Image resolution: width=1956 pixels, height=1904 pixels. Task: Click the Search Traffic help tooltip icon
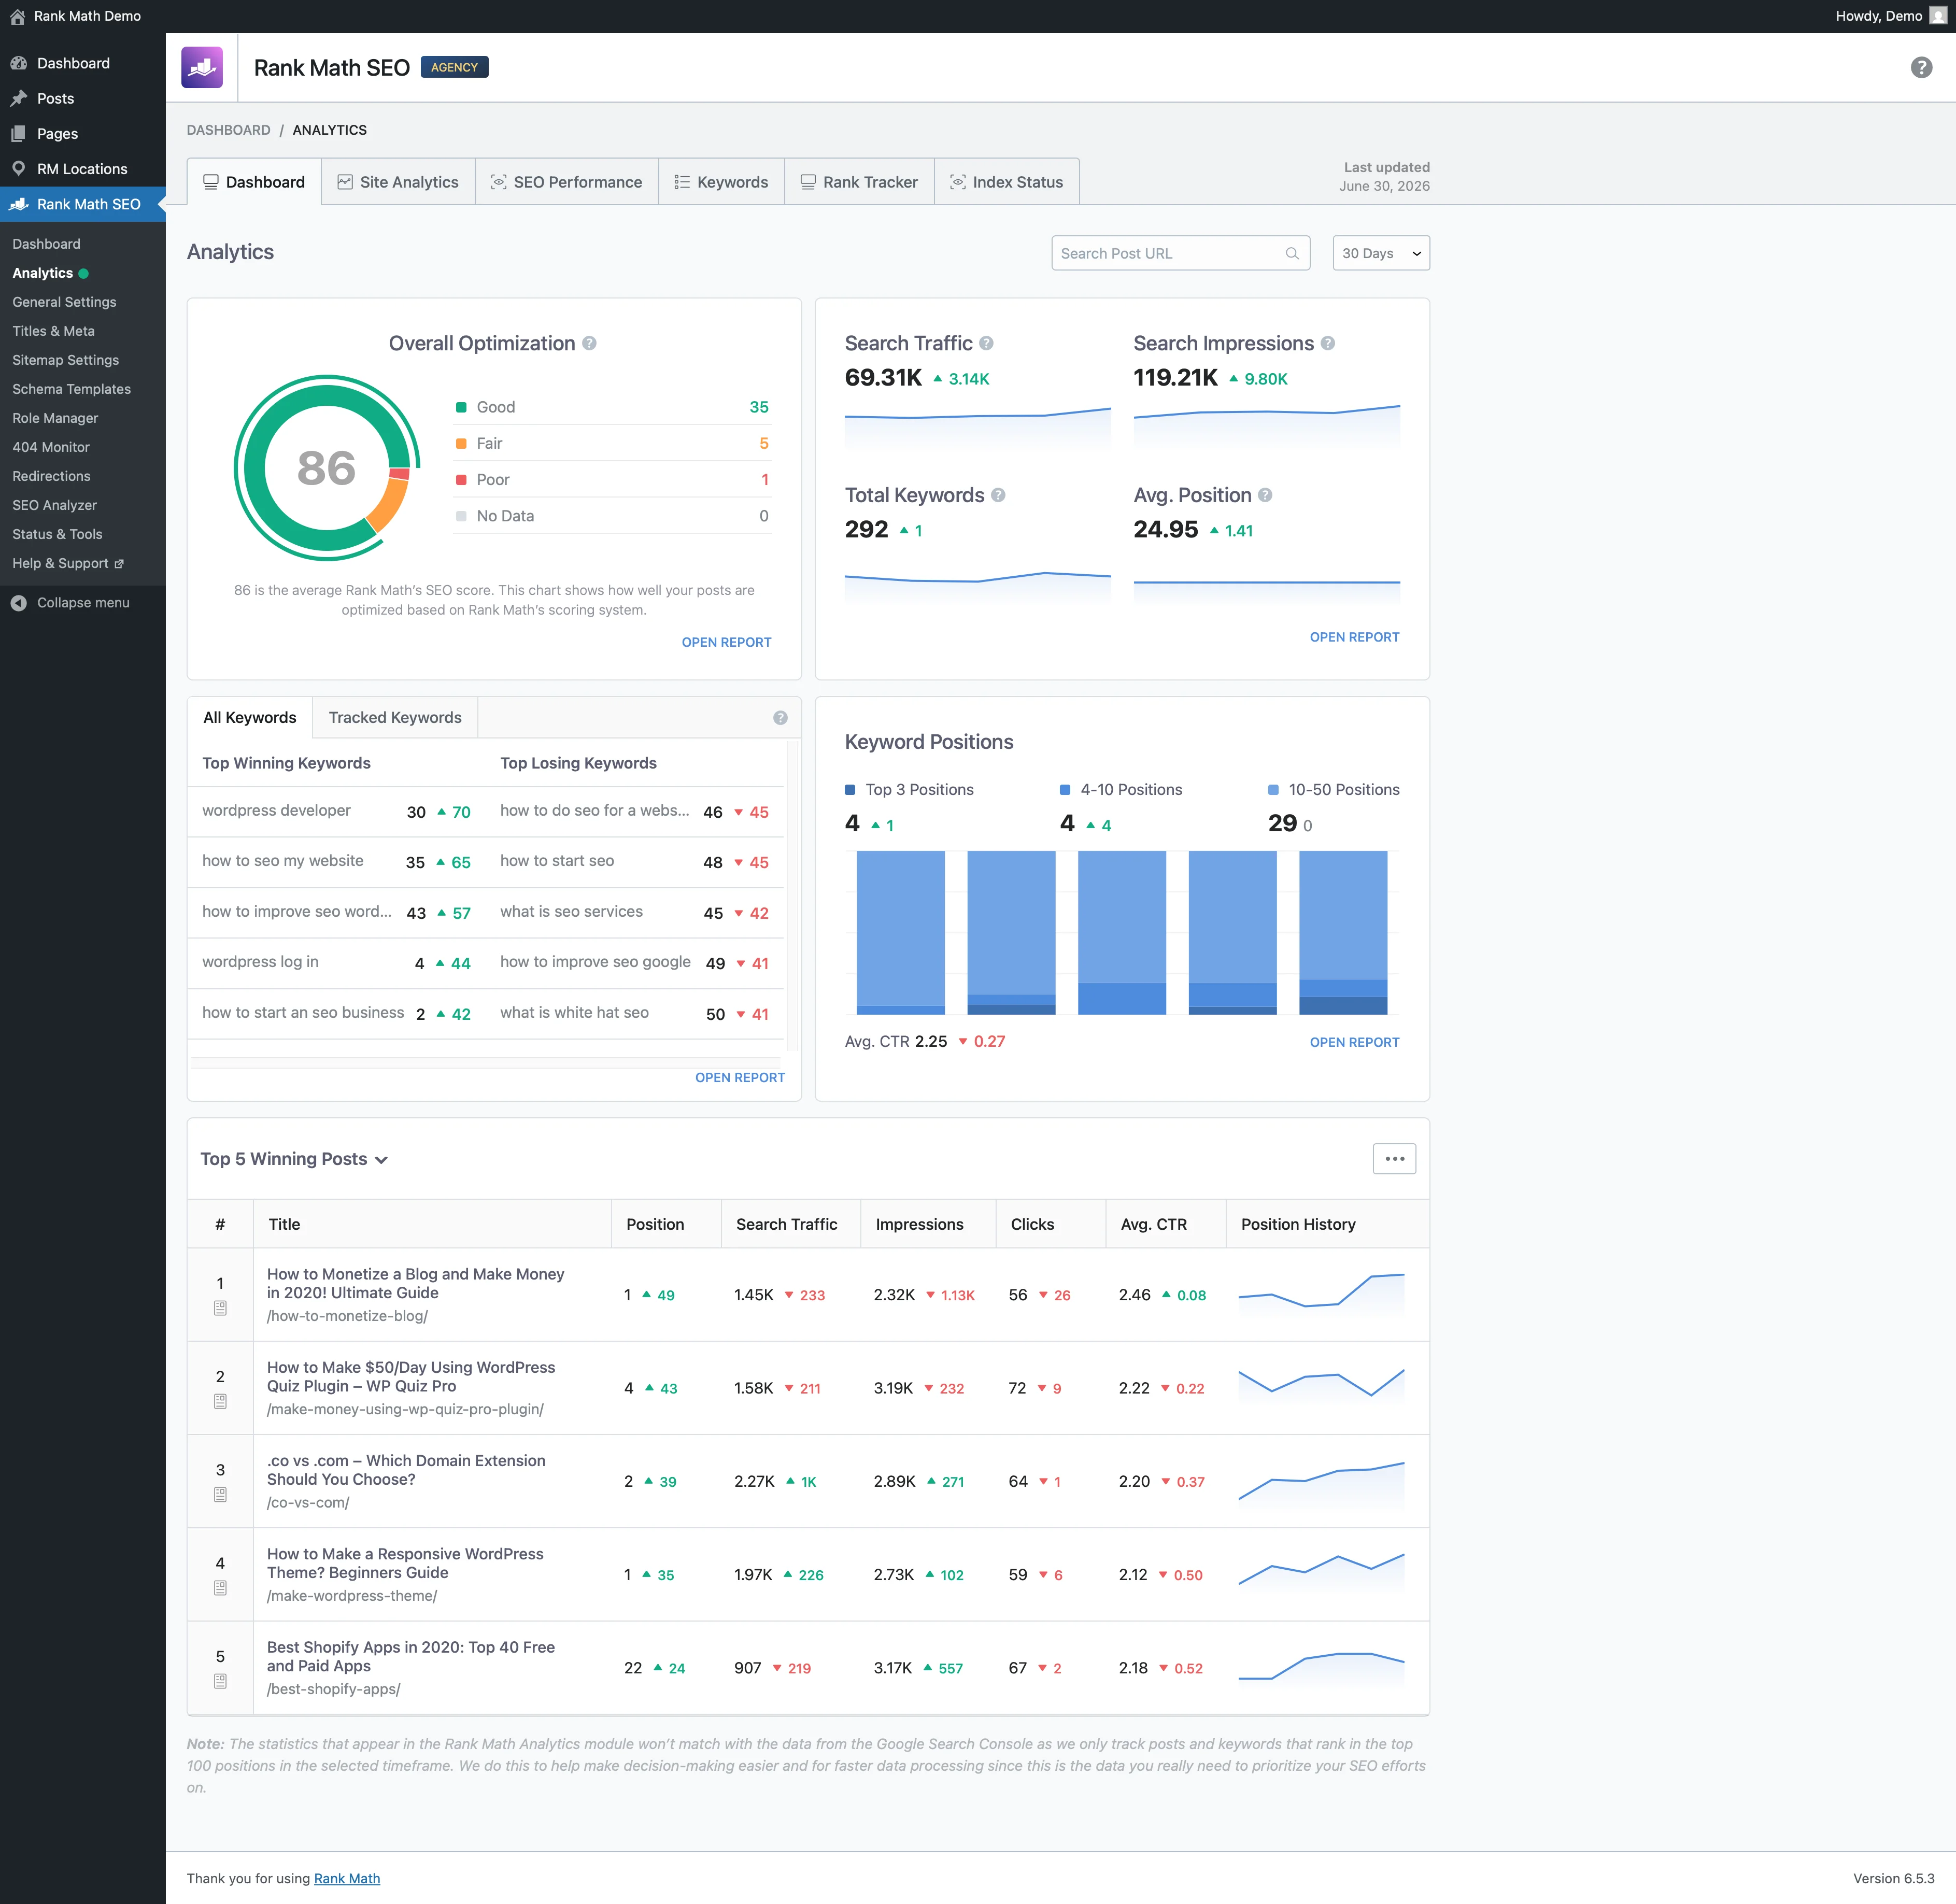[986, 343]
